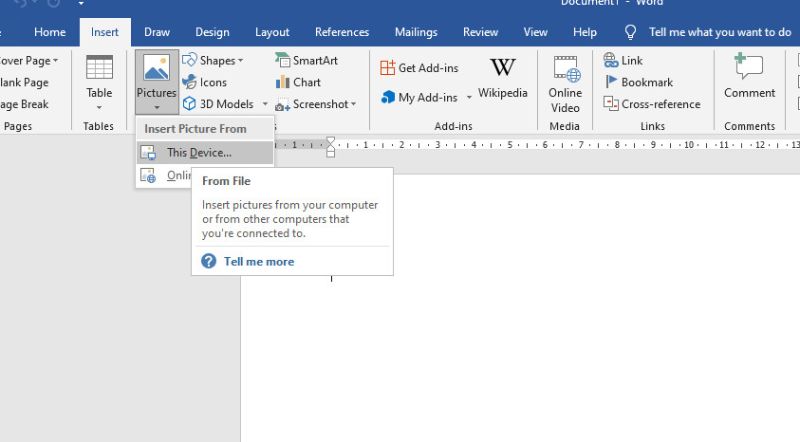Expand the 3D Models dropdown arrow
800x442 pixels.
(265, 104)
